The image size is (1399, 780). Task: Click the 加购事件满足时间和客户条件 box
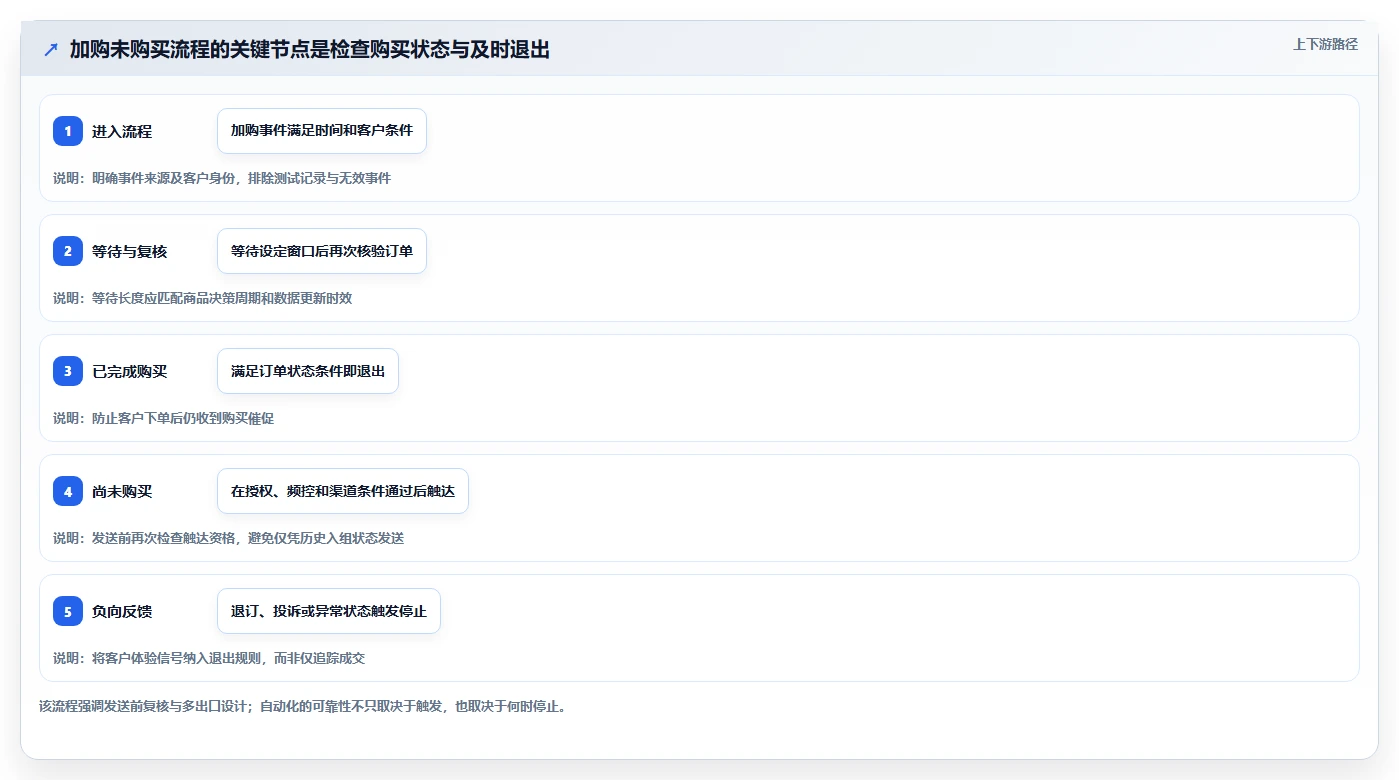322,131
